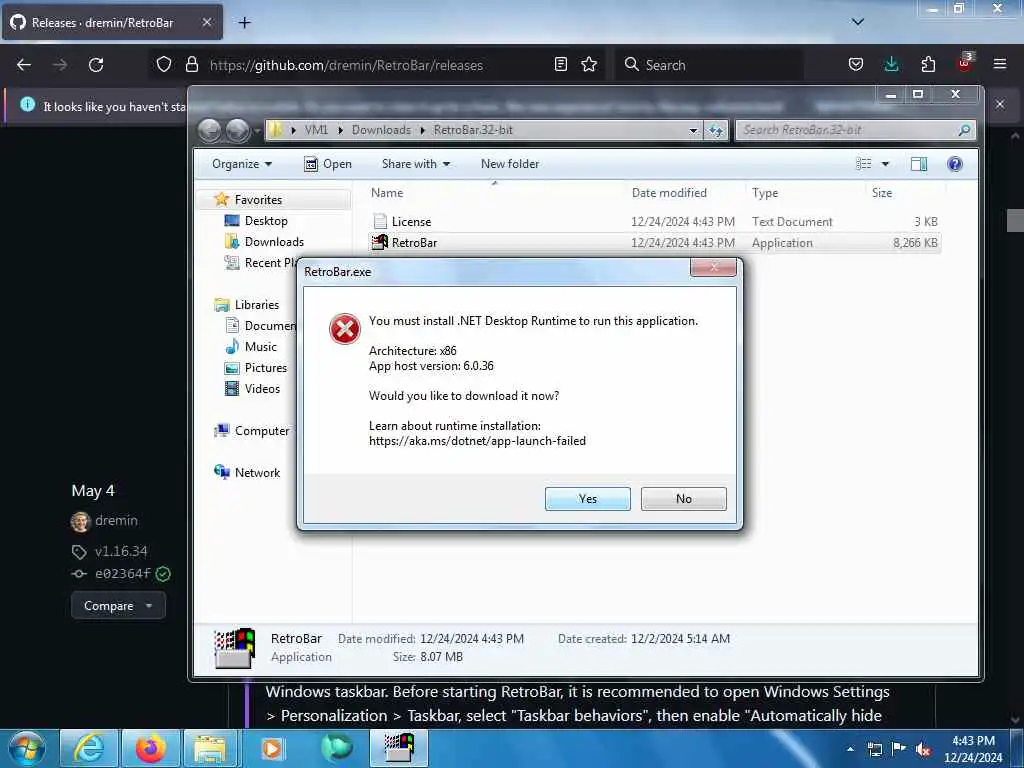Open the Save to Pocket icon

pos(856,64)
